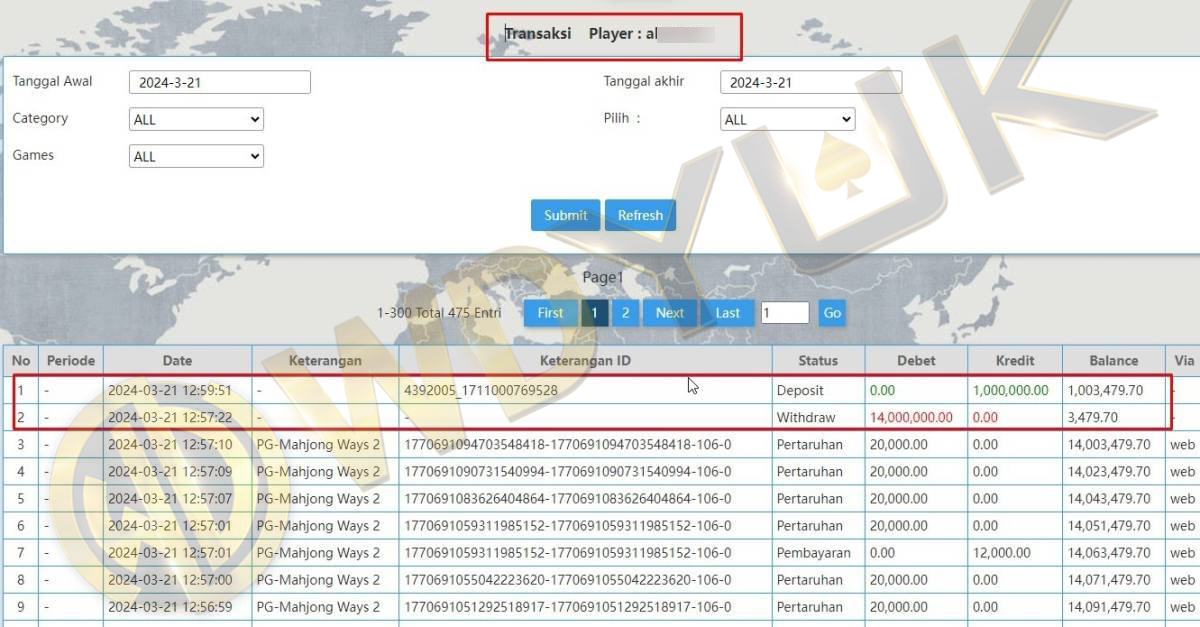This screenshot has height=627, width=1200.
Task: Click the Keterangan ID column header
Action: (585, 360)
